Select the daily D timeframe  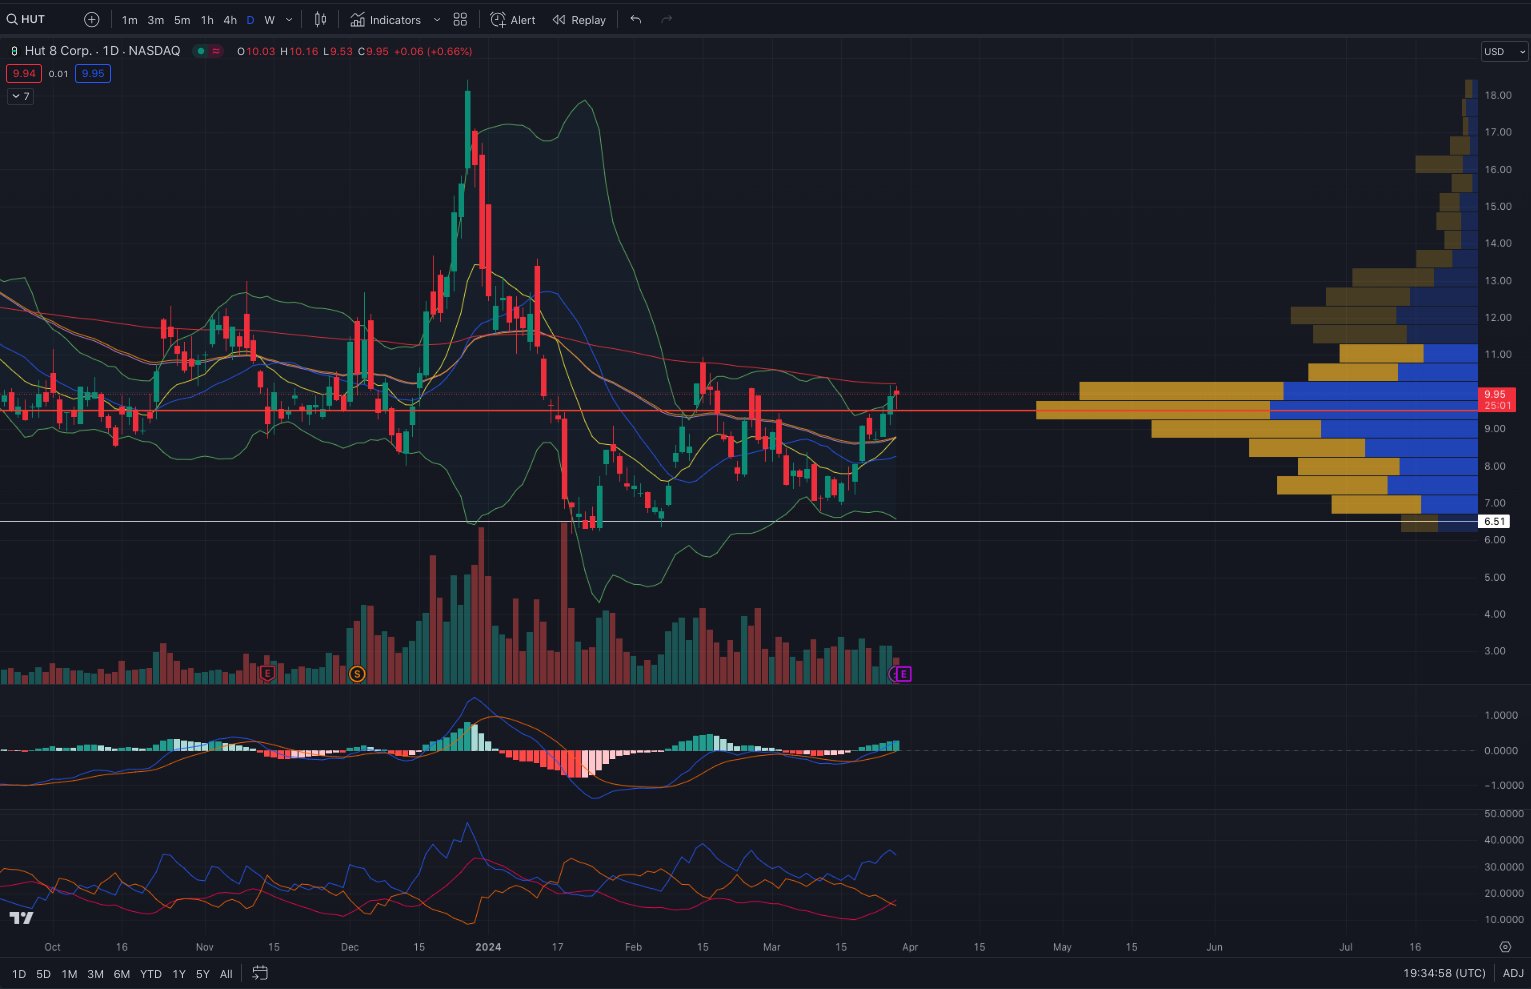[x=250, y=19]
